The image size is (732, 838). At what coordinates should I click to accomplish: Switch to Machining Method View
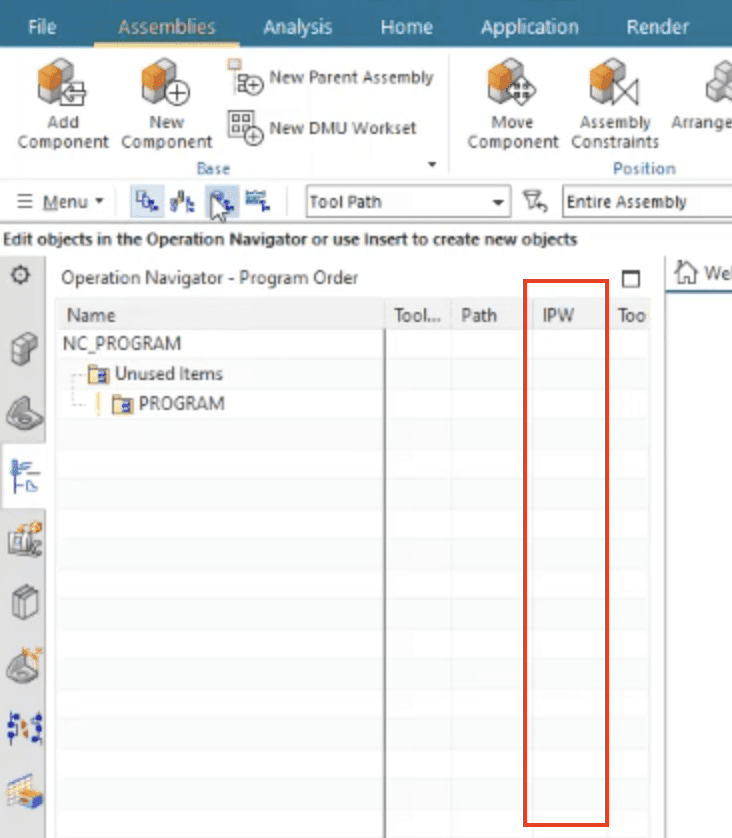coord(258,201)
